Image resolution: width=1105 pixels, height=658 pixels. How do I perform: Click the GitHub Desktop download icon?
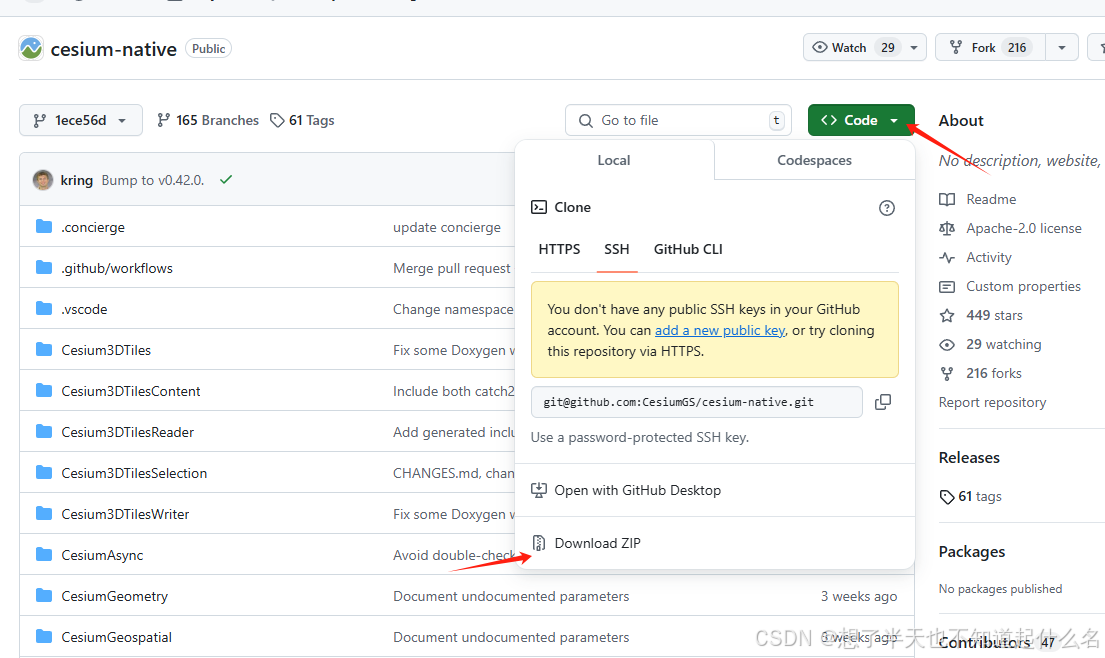coord(539,490)
